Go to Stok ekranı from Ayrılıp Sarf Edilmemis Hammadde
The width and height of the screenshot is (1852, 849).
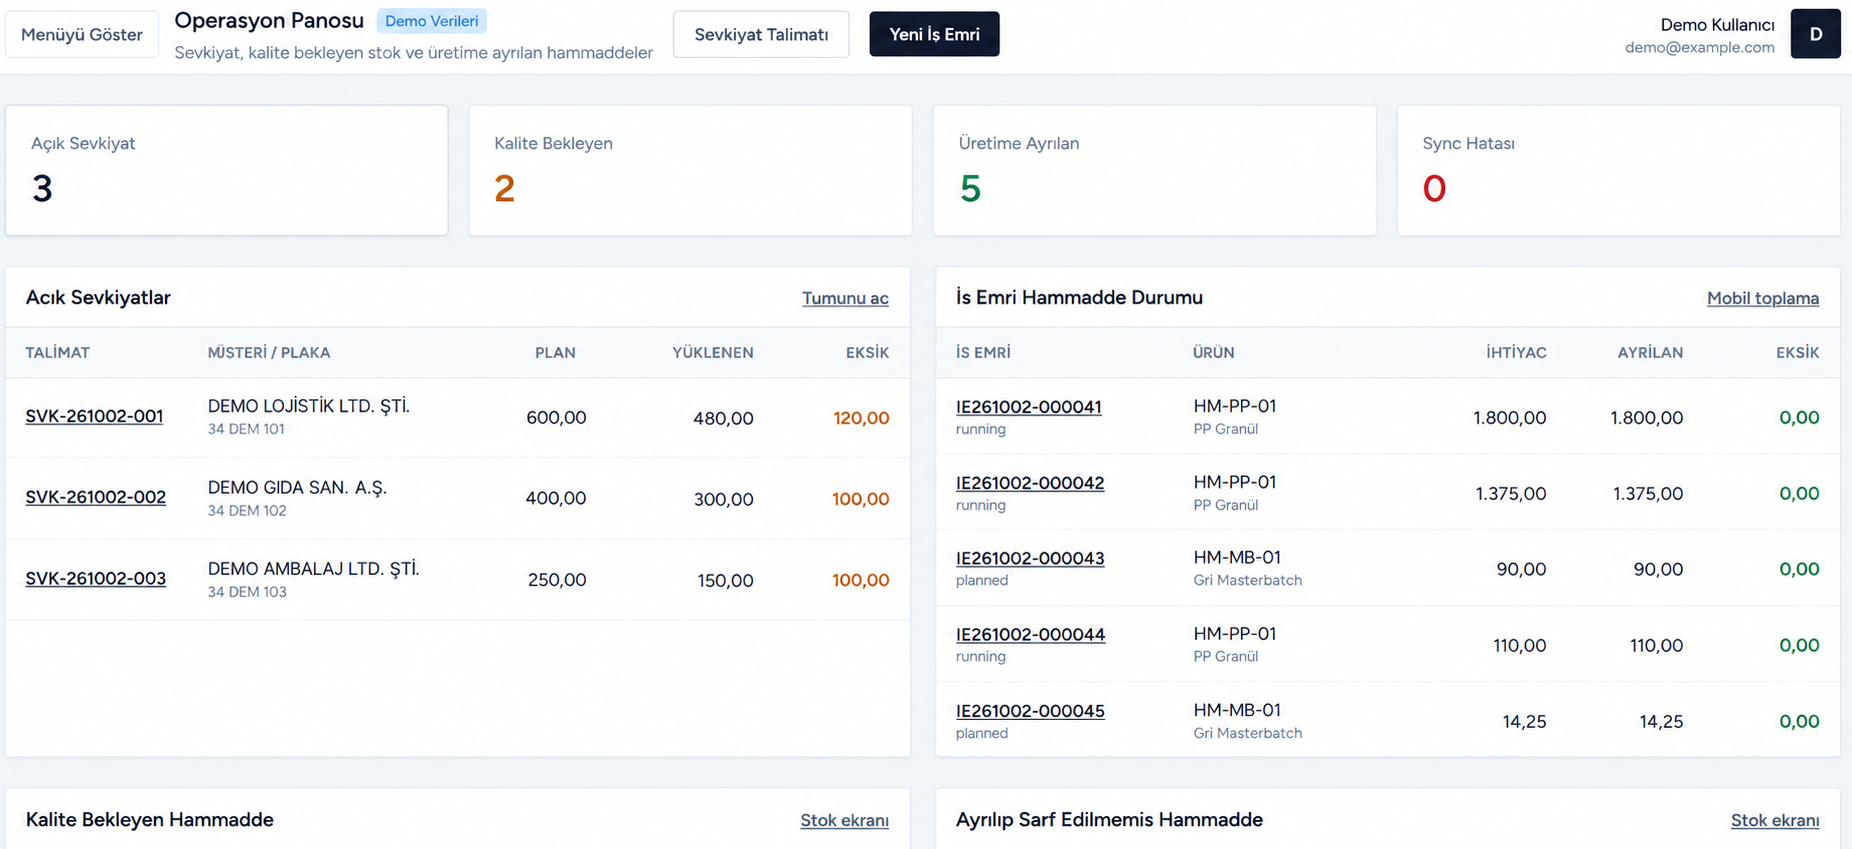[1774, 820]
